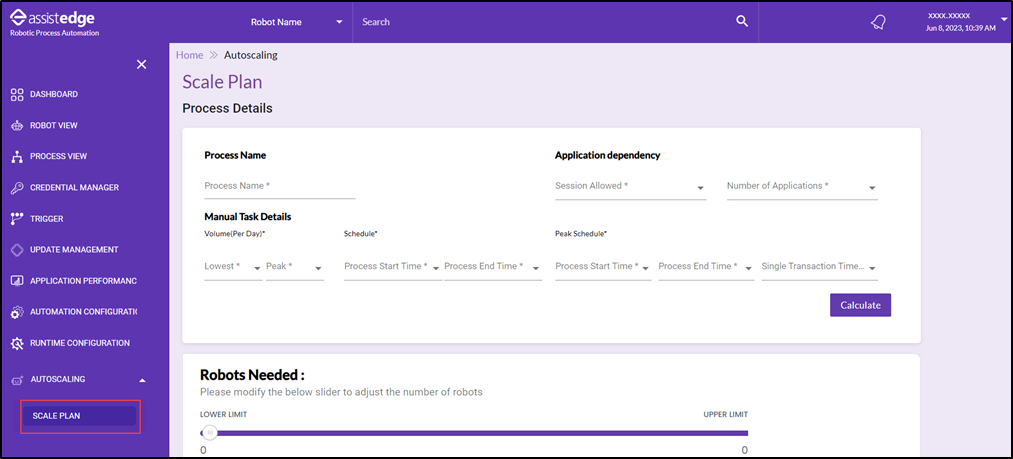The width and height of the screenshot is (1013, 459).
Task: Click the AssistEdge logo icon
Action: point(16,16)
